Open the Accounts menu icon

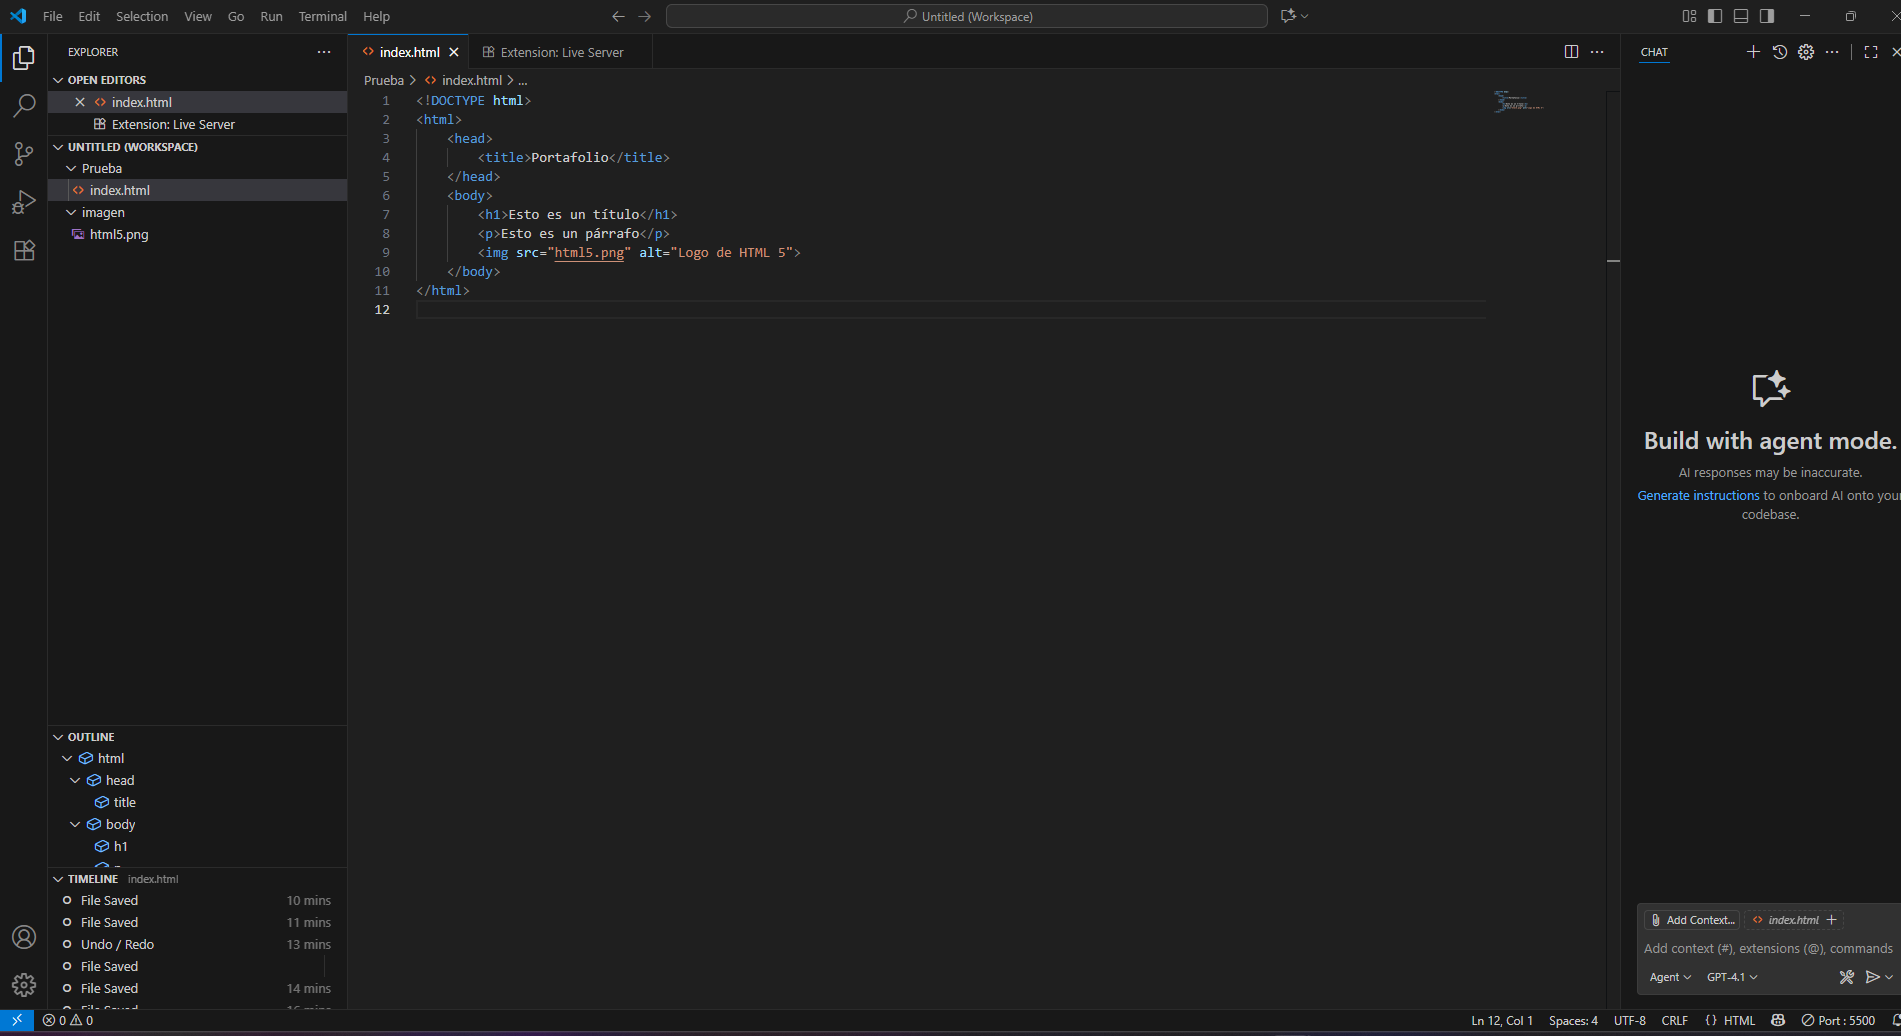pos(24,937)
